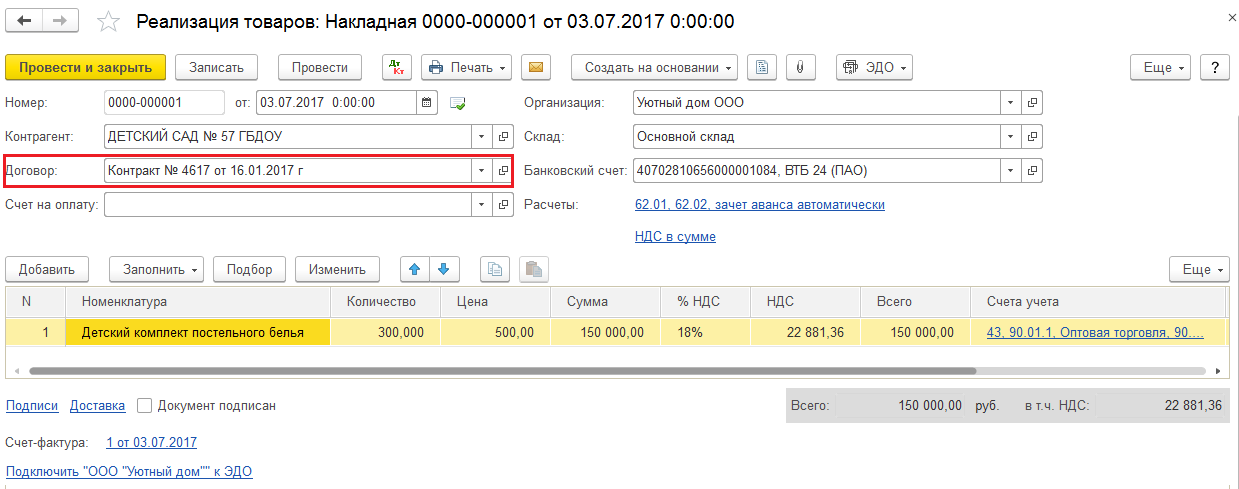Move row up with blue arrow
The image size is (1239, 489).
(414, 269)
